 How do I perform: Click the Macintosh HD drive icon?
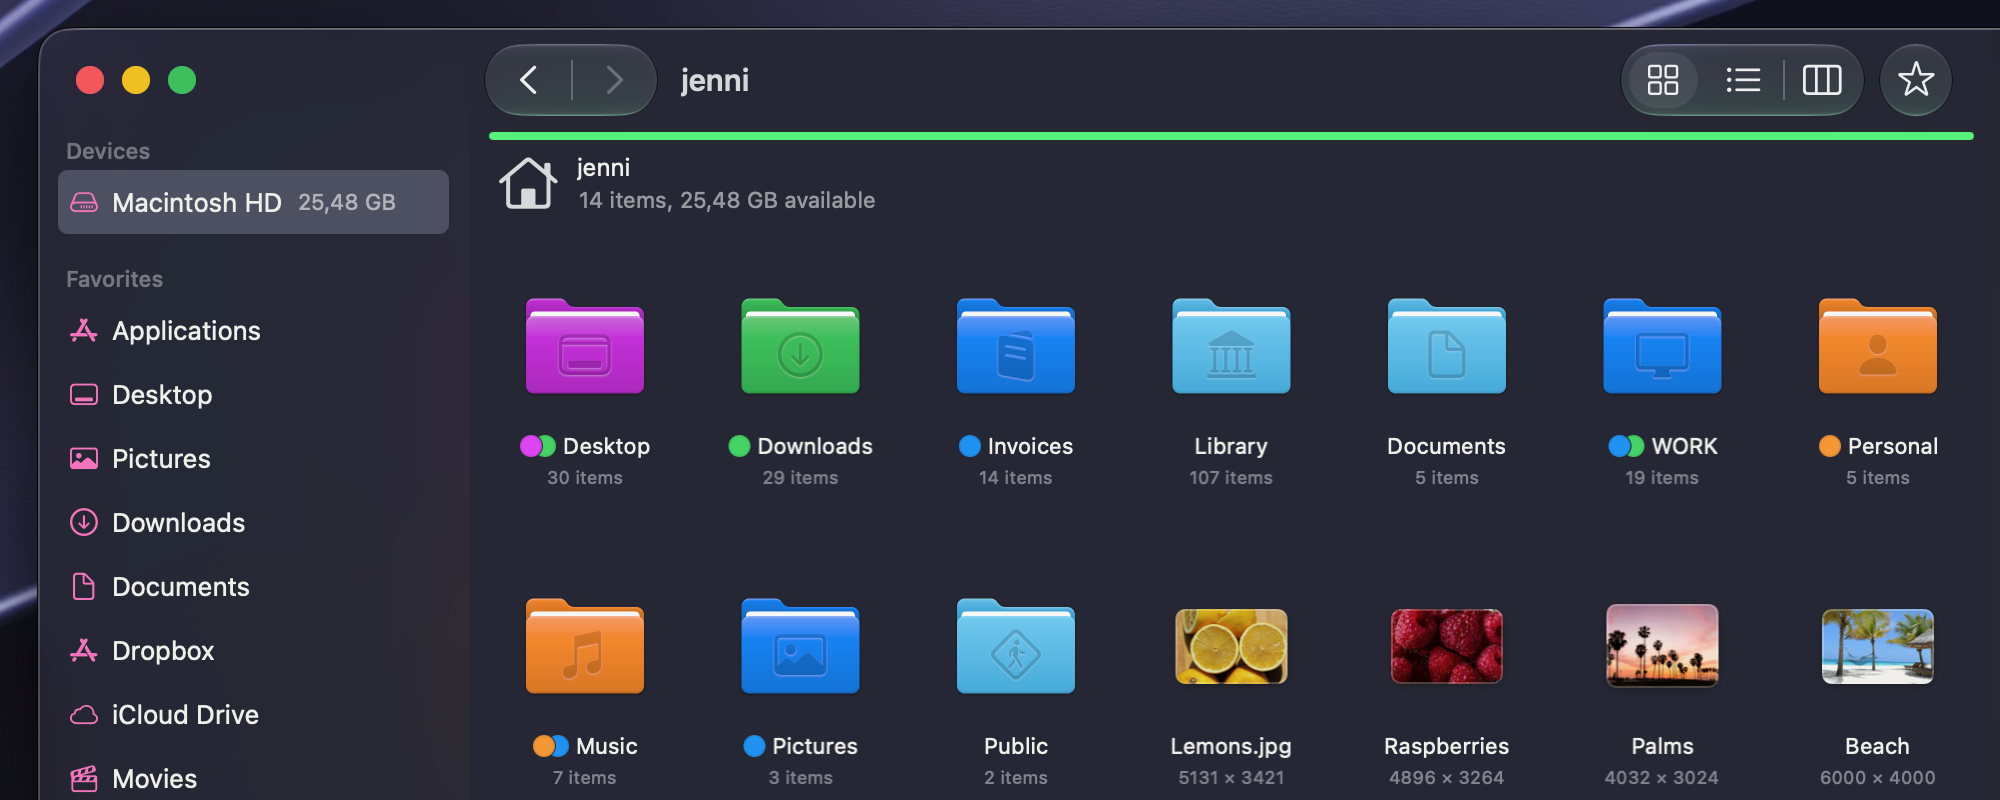point(84,202)
